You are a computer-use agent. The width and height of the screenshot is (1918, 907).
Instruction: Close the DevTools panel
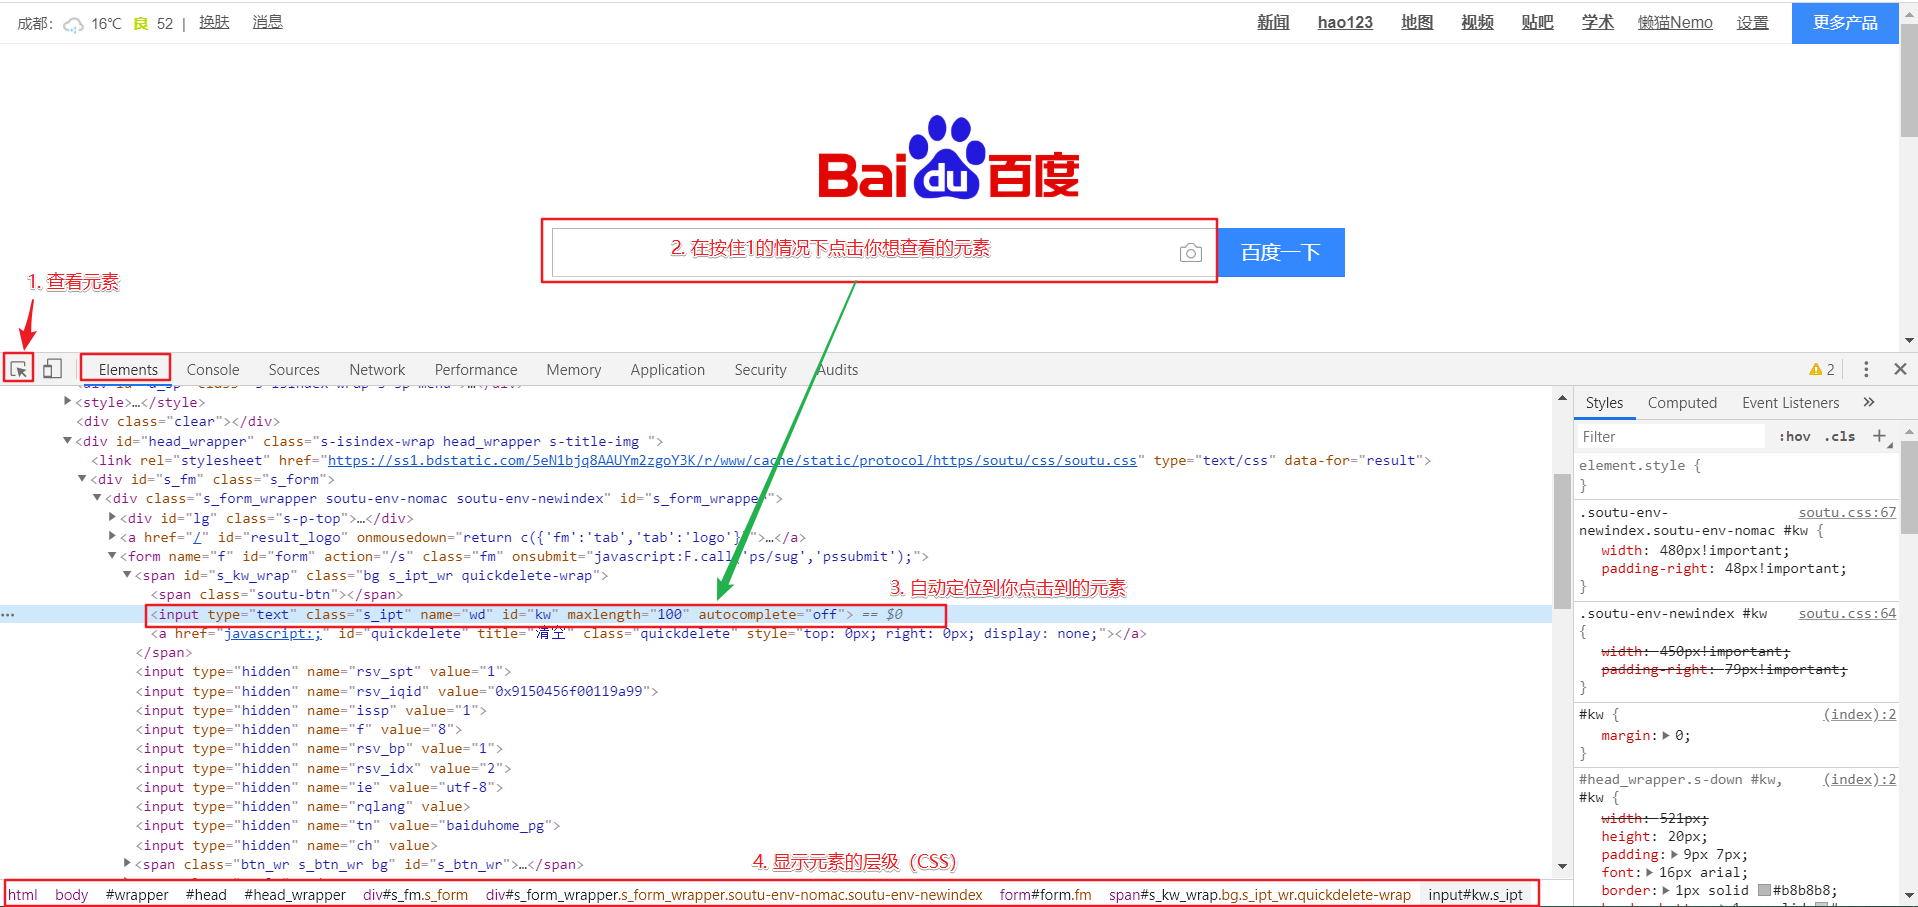point(1900,369)
